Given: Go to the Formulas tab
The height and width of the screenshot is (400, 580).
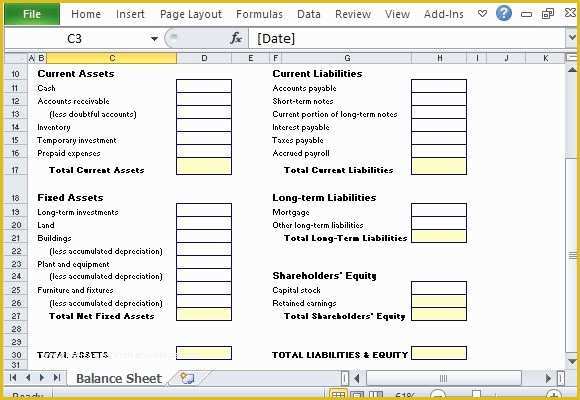Looking at the screenshot, I should [x=259, y=14].
